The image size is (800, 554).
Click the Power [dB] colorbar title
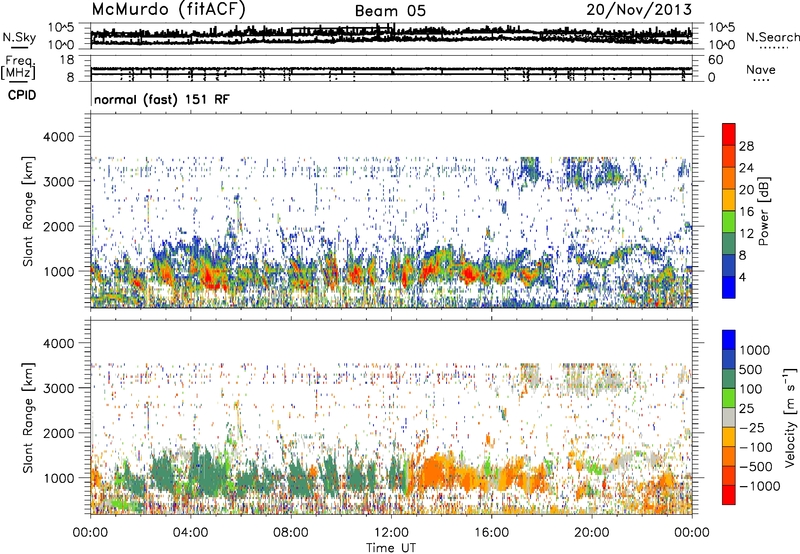763,211
